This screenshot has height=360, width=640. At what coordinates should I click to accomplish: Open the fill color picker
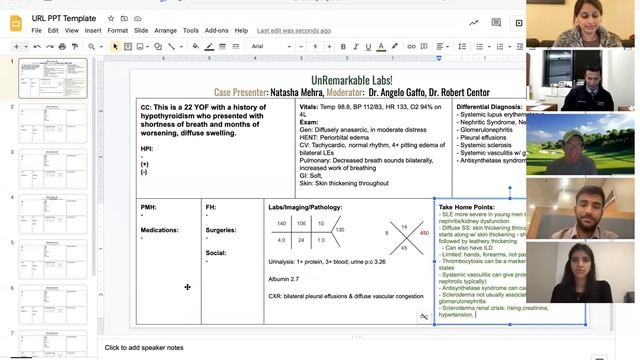[196, 47]
